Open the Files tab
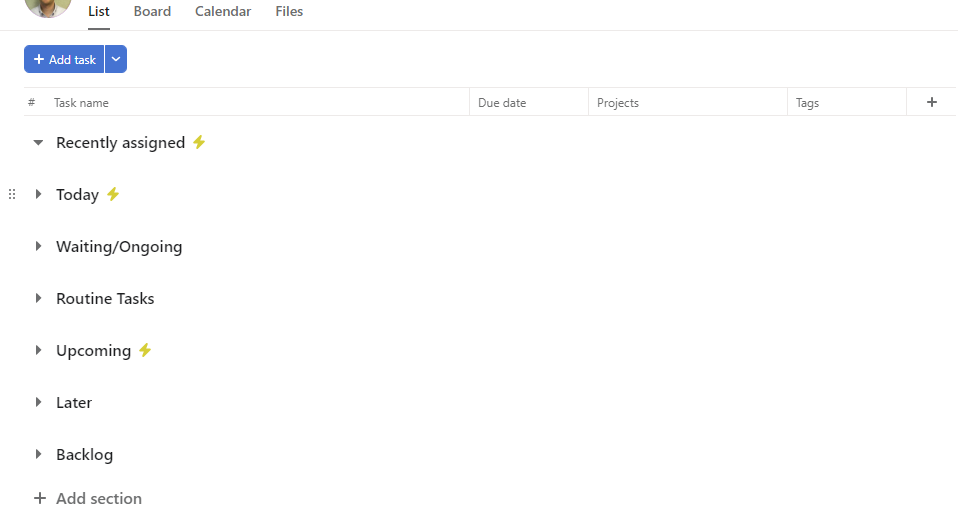Screen dimensions: 958x523 [289, 12]
